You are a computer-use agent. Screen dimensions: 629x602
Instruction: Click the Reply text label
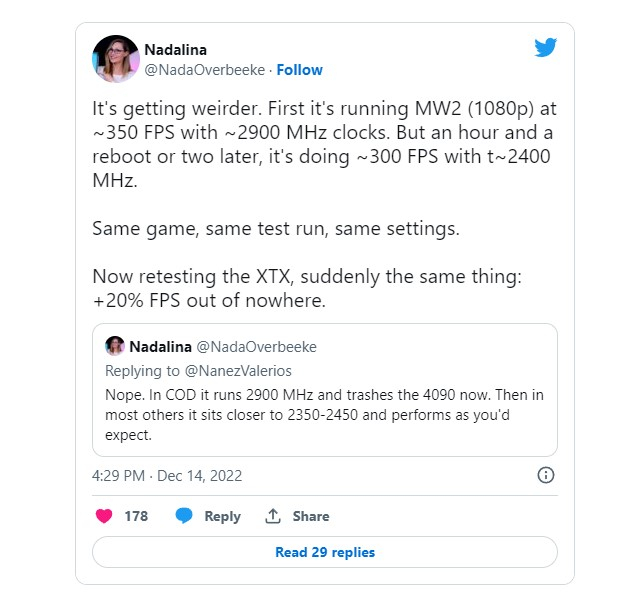pyautogui.click(x=222, y=516)
